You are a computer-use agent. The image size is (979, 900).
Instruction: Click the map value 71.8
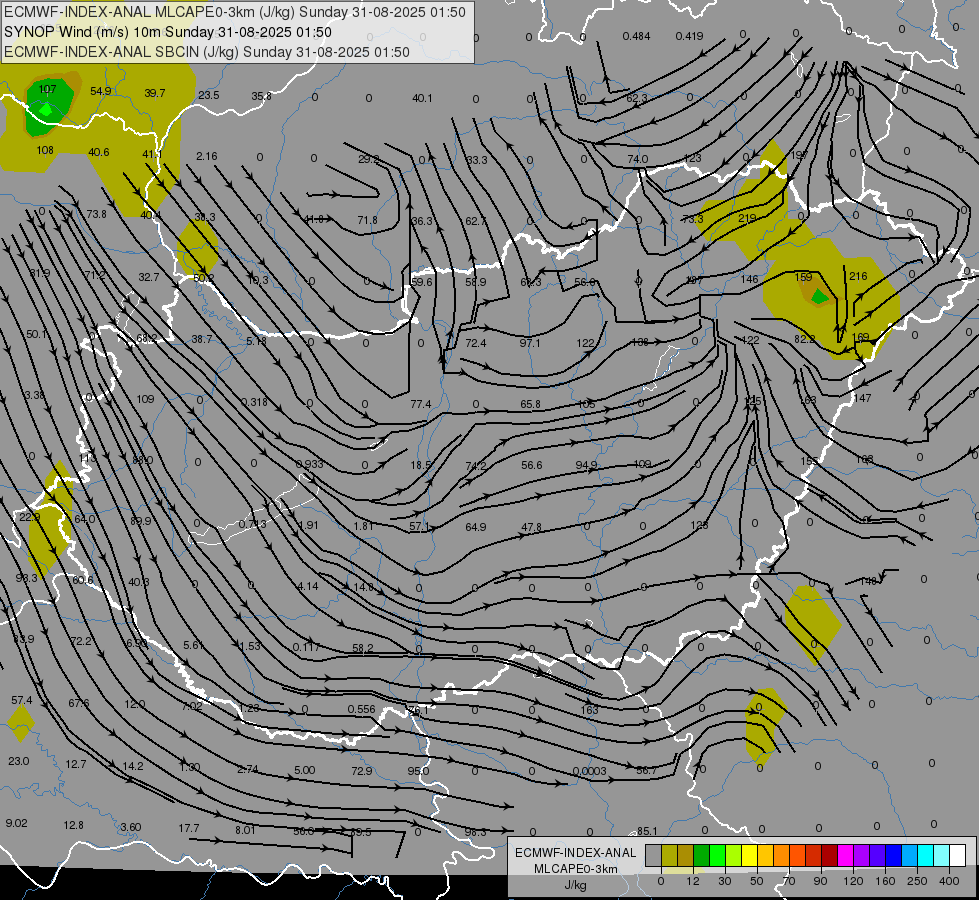[x=368, y=220]
